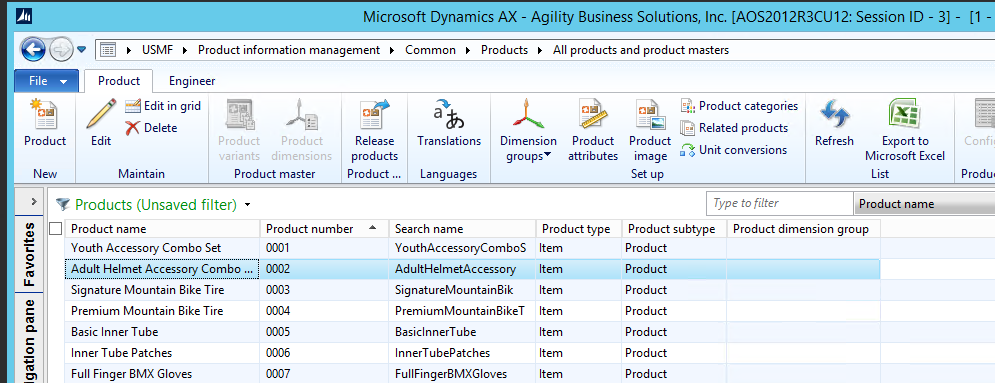Click the Edit pencil icon
995x383 pixels.
pos(100,114)
